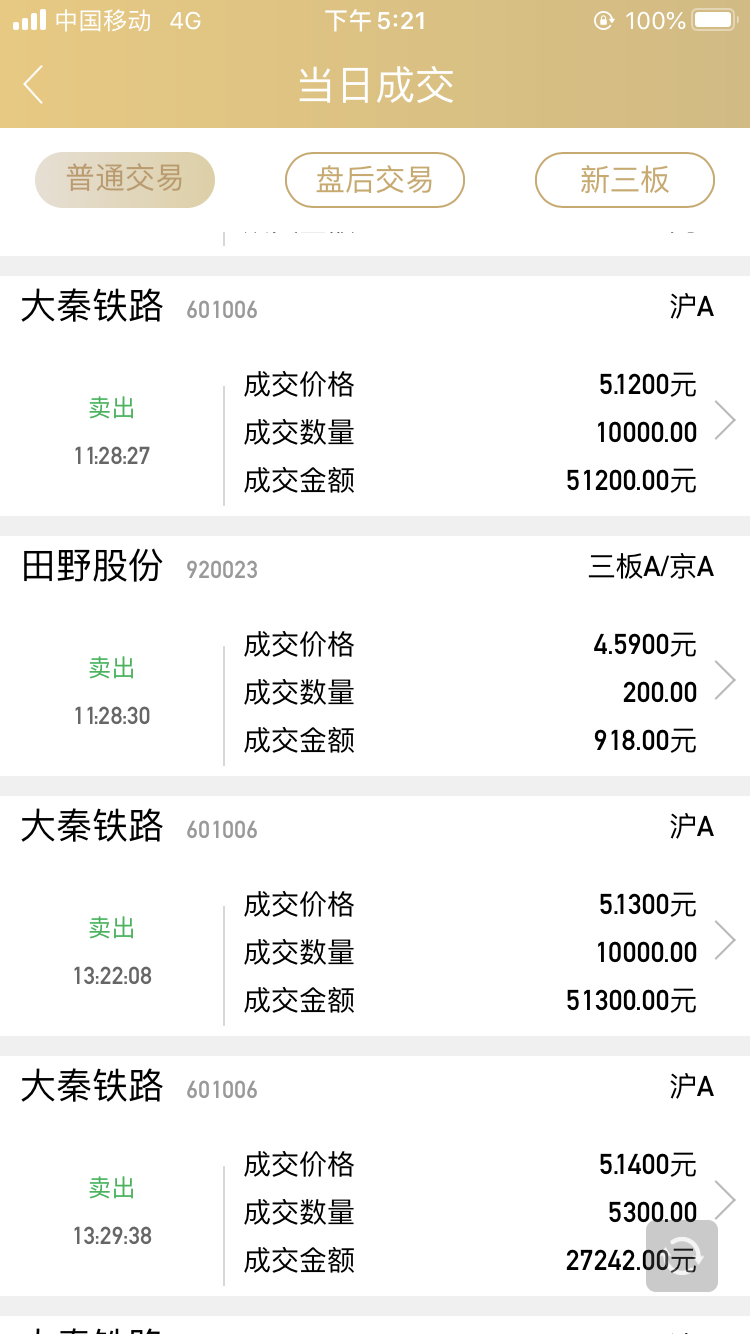Tap the 5.1400元 trade price

[x=647, y=1165]
